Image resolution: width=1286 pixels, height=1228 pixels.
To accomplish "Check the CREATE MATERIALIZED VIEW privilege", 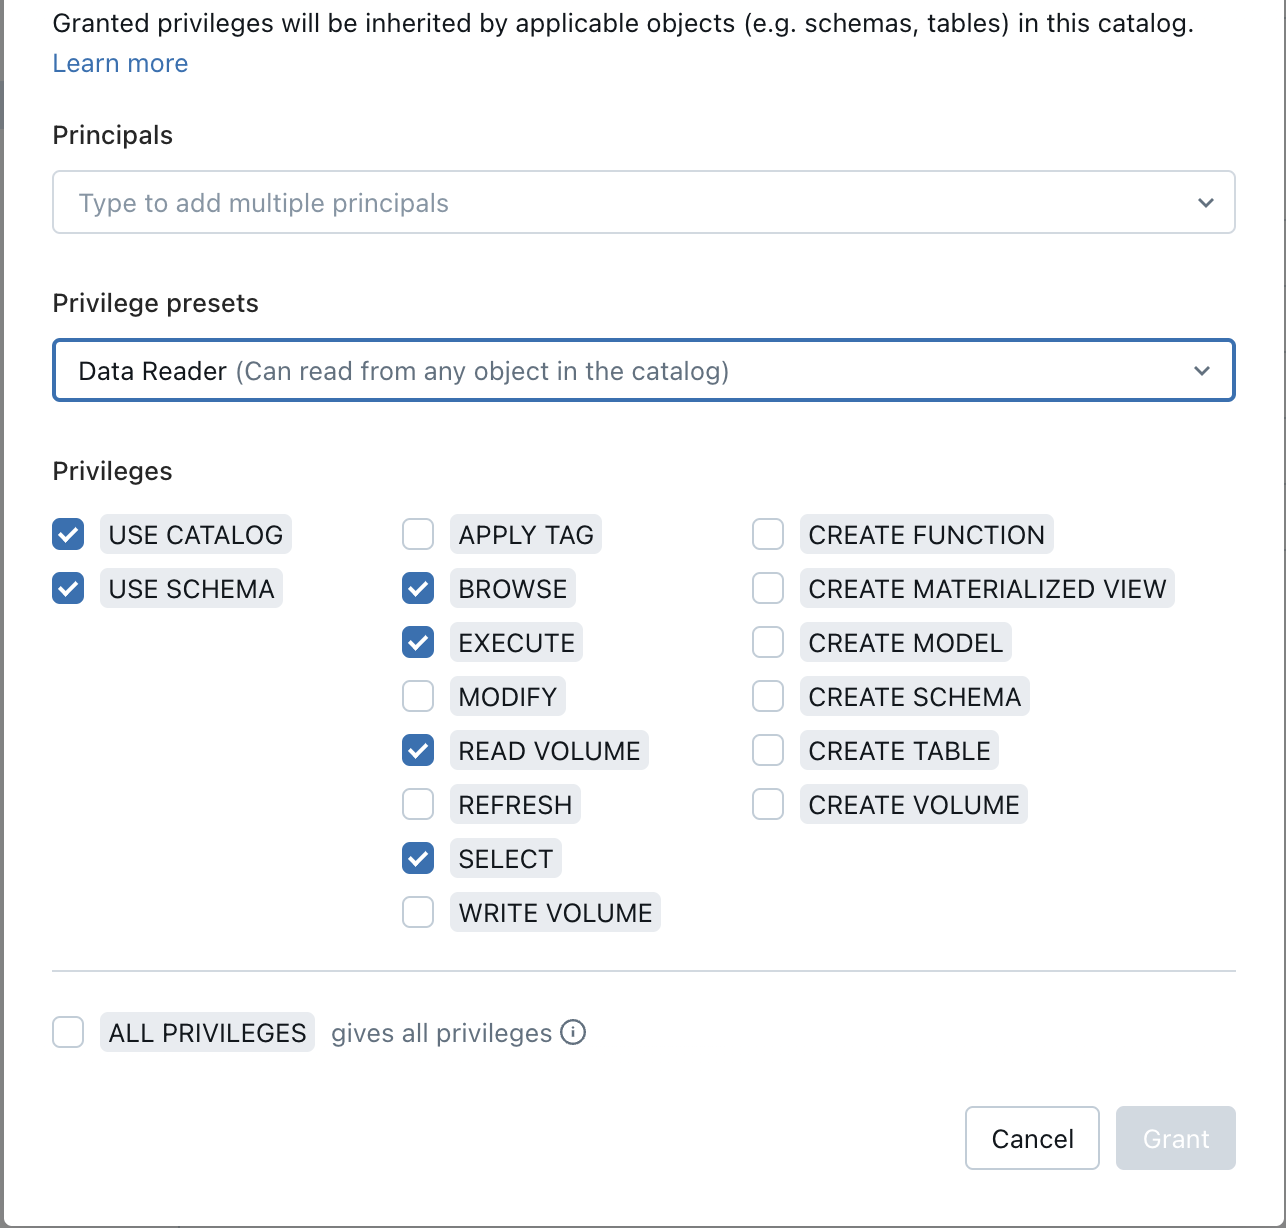I will tap(767, 588).
